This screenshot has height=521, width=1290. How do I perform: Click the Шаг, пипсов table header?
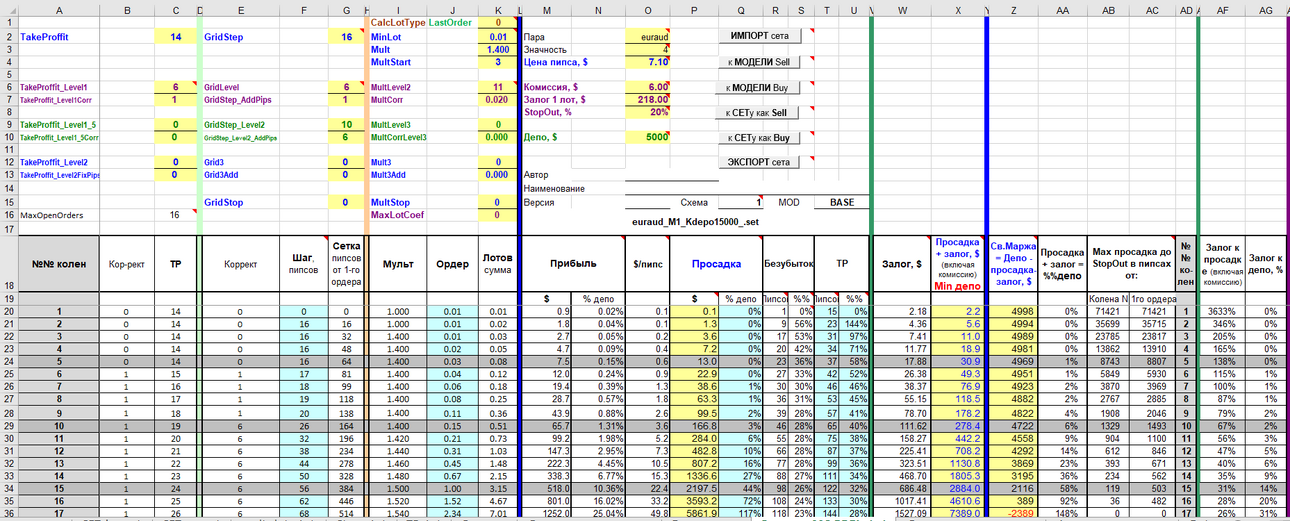pos(305,264)
